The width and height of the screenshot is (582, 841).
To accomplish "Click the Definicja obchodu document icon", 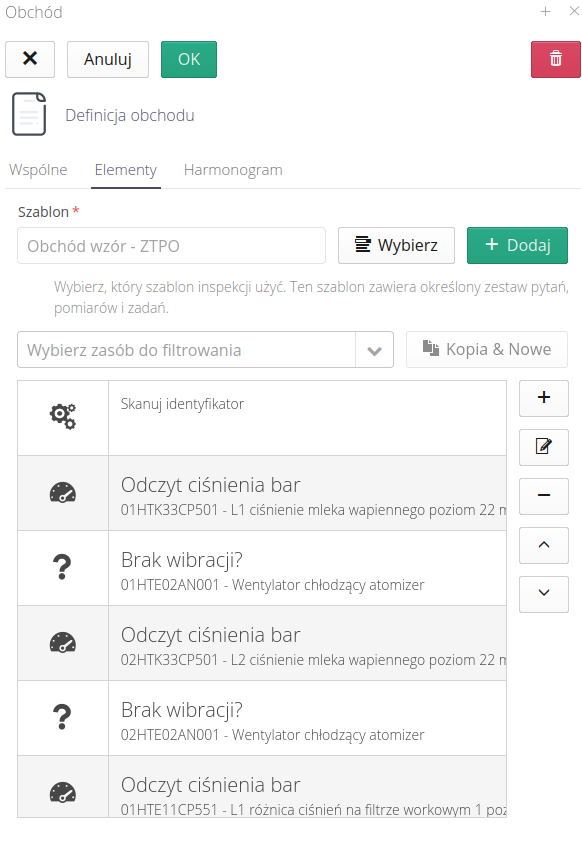I will click(x=29, y=114).
